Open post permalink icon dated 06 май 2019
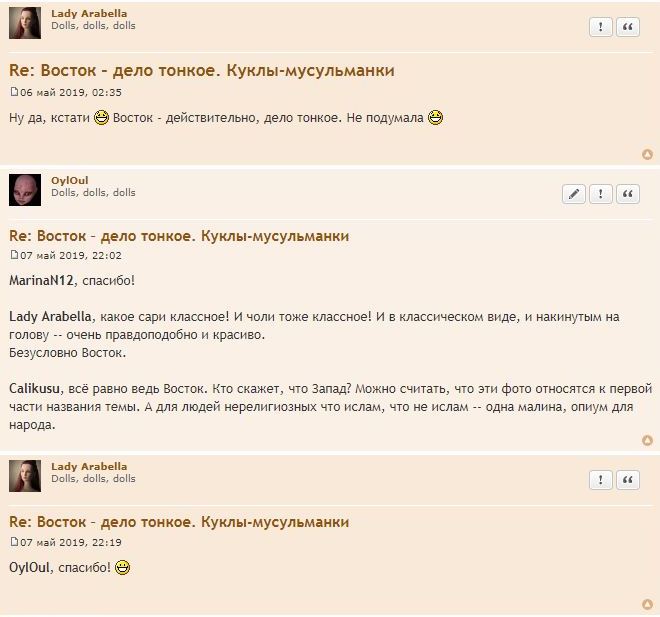This screenshot has height=617, width=660. click(x=14, y=92)
